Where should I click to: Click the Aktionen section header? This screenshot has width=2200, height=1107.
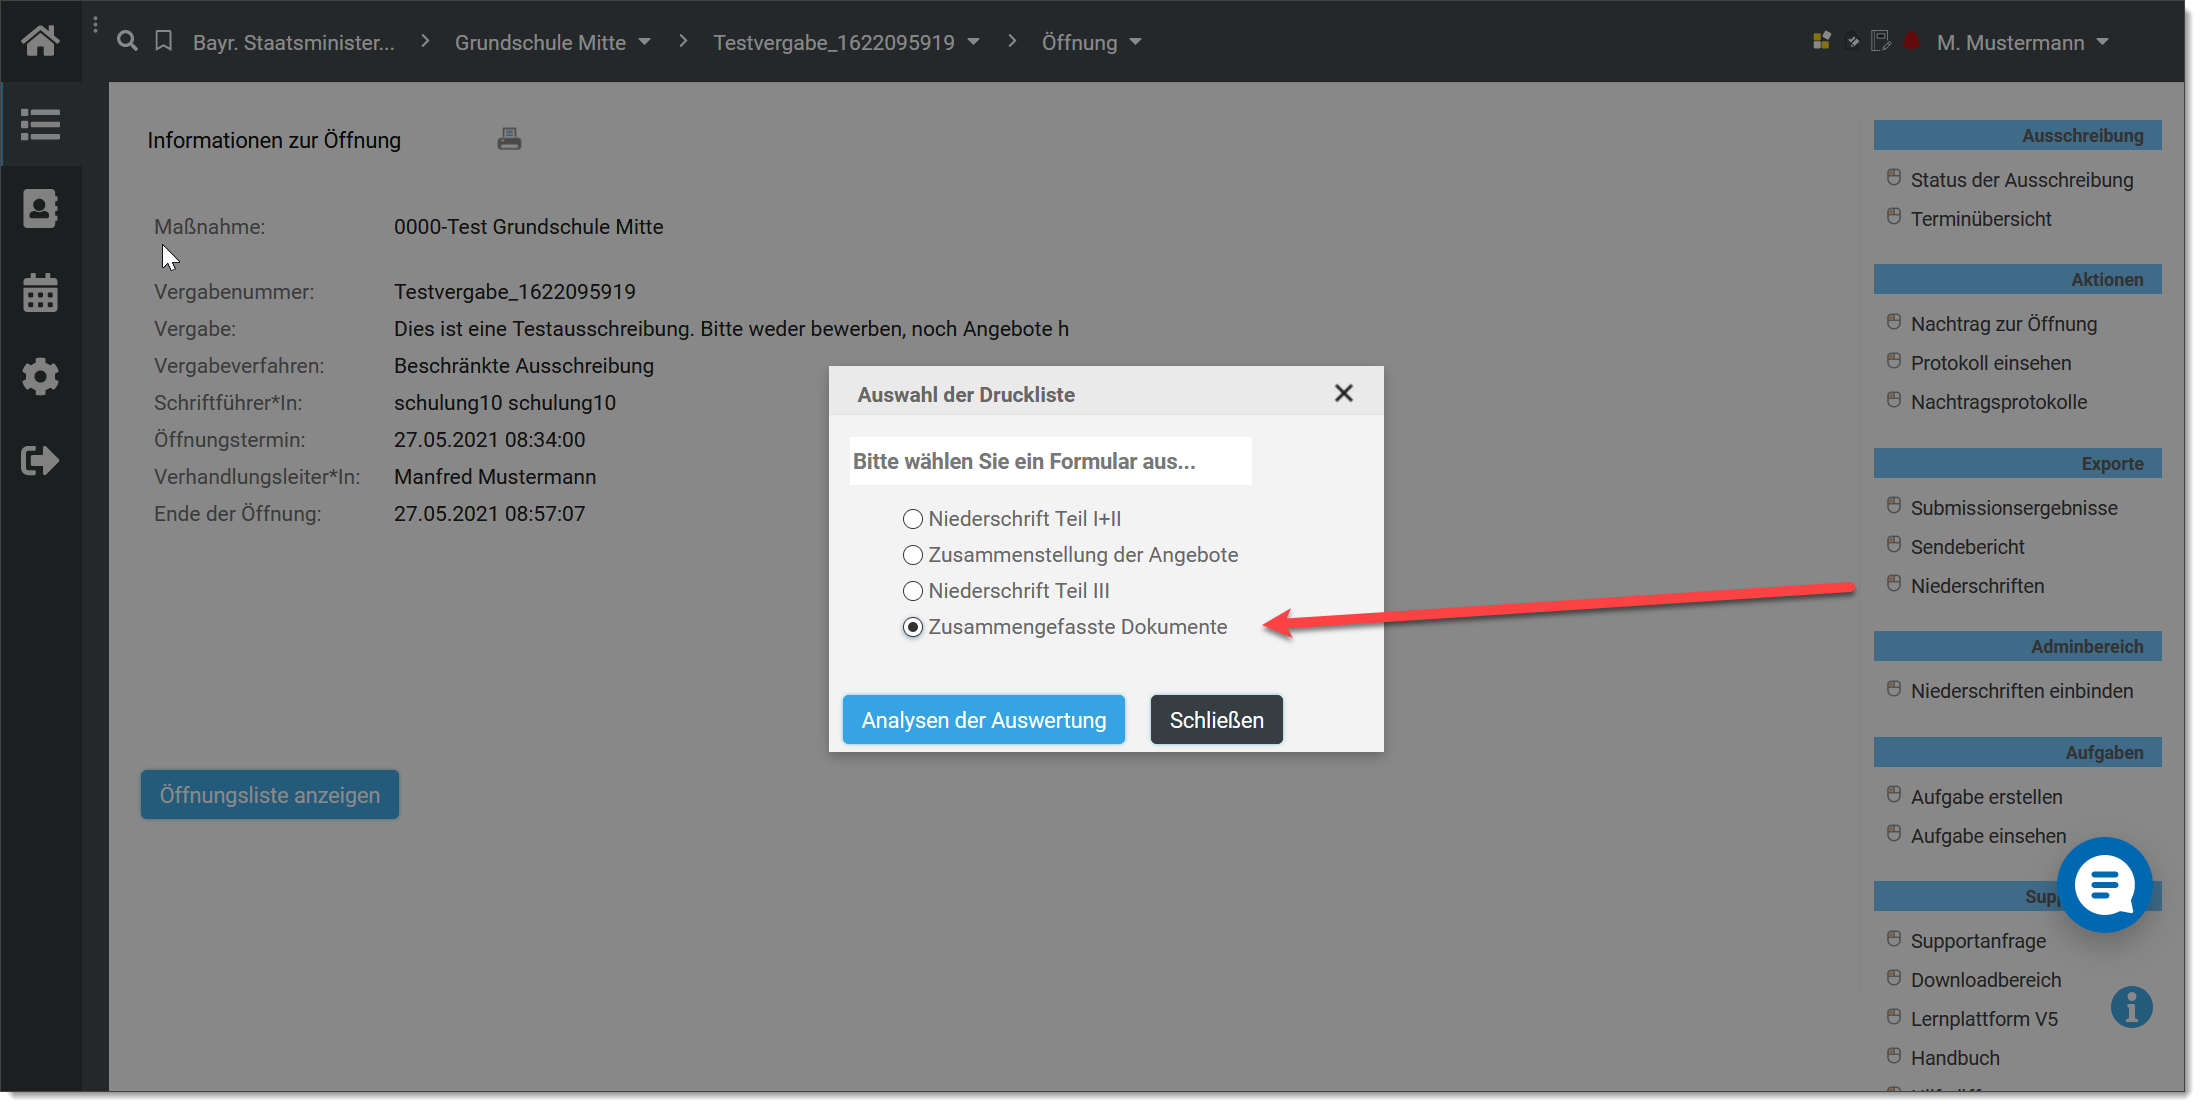click(x=2017, y=279)
